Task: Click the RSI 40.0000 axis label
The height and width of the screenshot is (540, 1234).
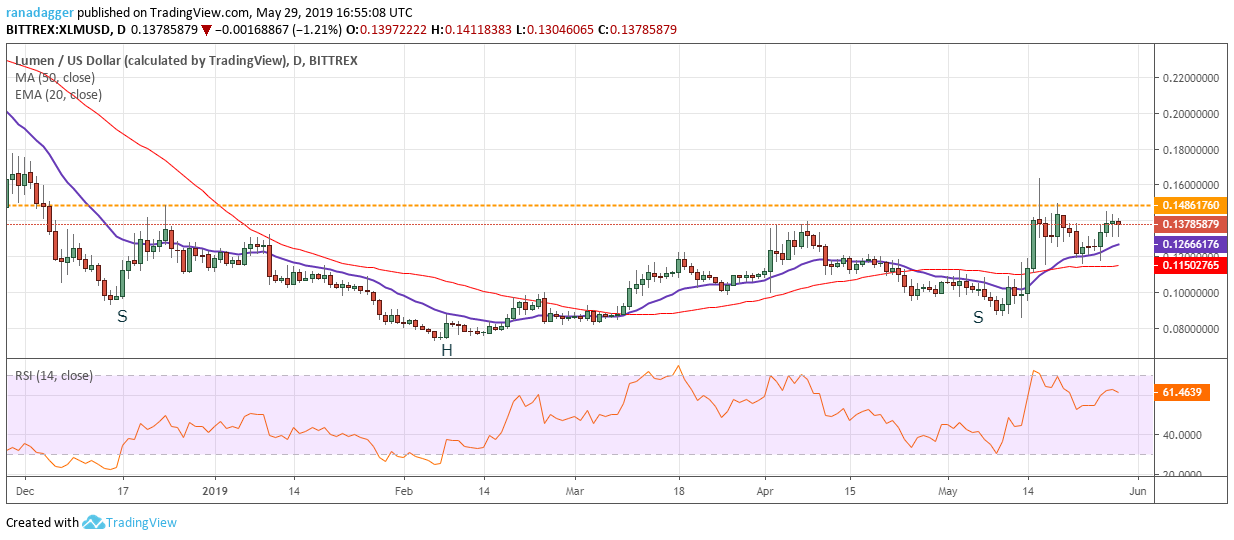Action: click(x=1182, y=436)
